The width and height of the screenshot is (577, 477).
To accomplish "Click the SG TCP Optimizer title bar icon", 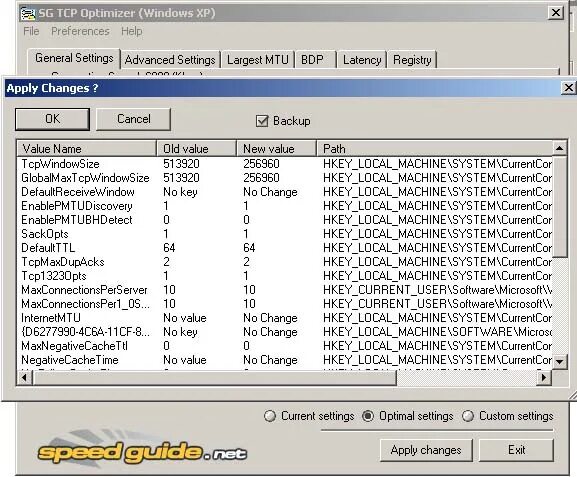I will (28, 14).
